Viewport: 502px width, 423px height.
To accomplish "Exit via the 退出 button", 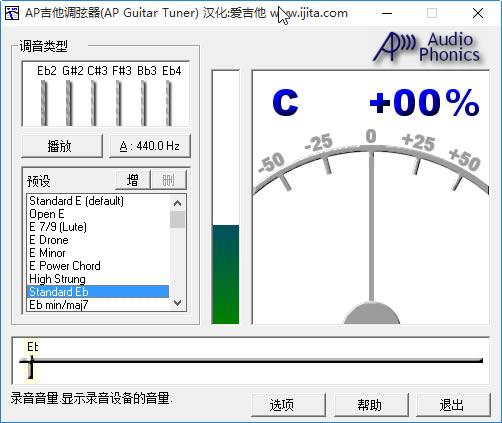I will coord(453,405).
